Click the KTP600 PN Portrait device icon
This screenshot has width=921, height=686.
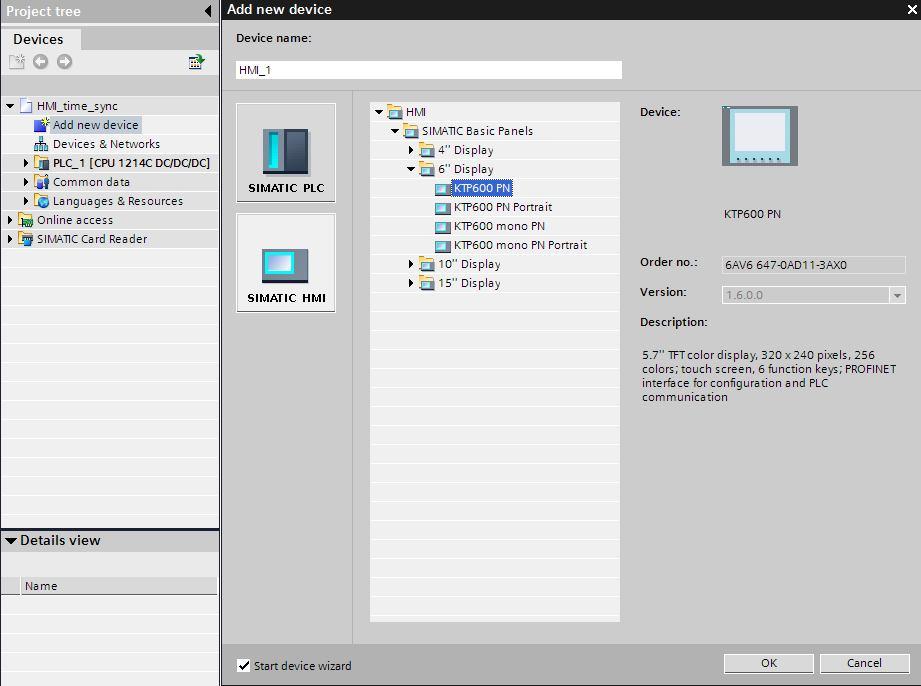pos(442,208)
